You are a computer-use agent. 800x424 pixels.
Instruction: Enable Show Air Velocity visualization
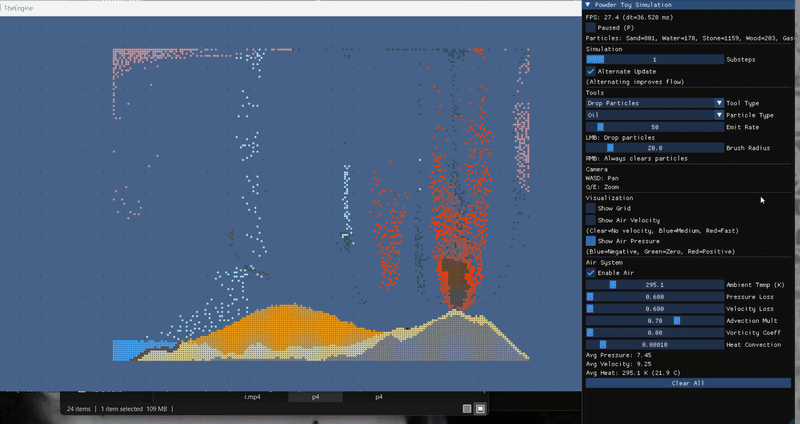click(x=591, y=219)
